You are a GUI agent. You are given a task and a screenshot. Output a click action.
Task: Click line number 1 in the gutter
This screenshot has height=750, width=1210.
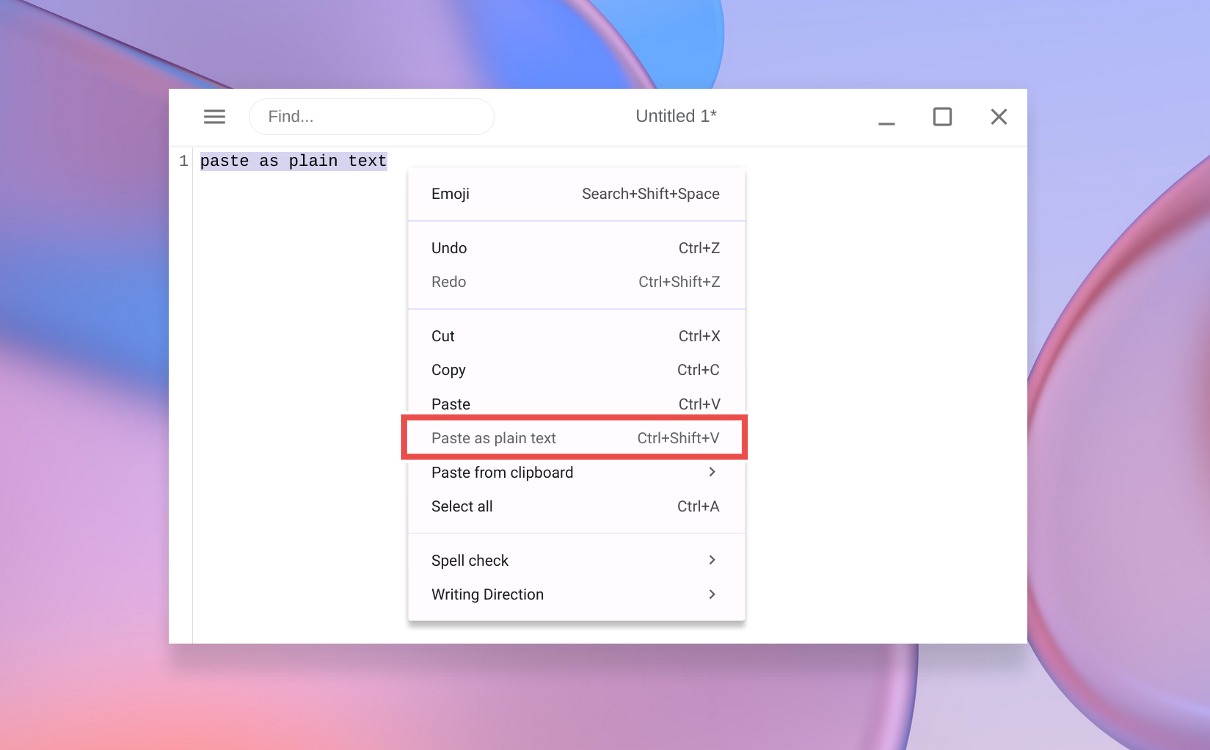pyautogui.click(x=183, y=160)
